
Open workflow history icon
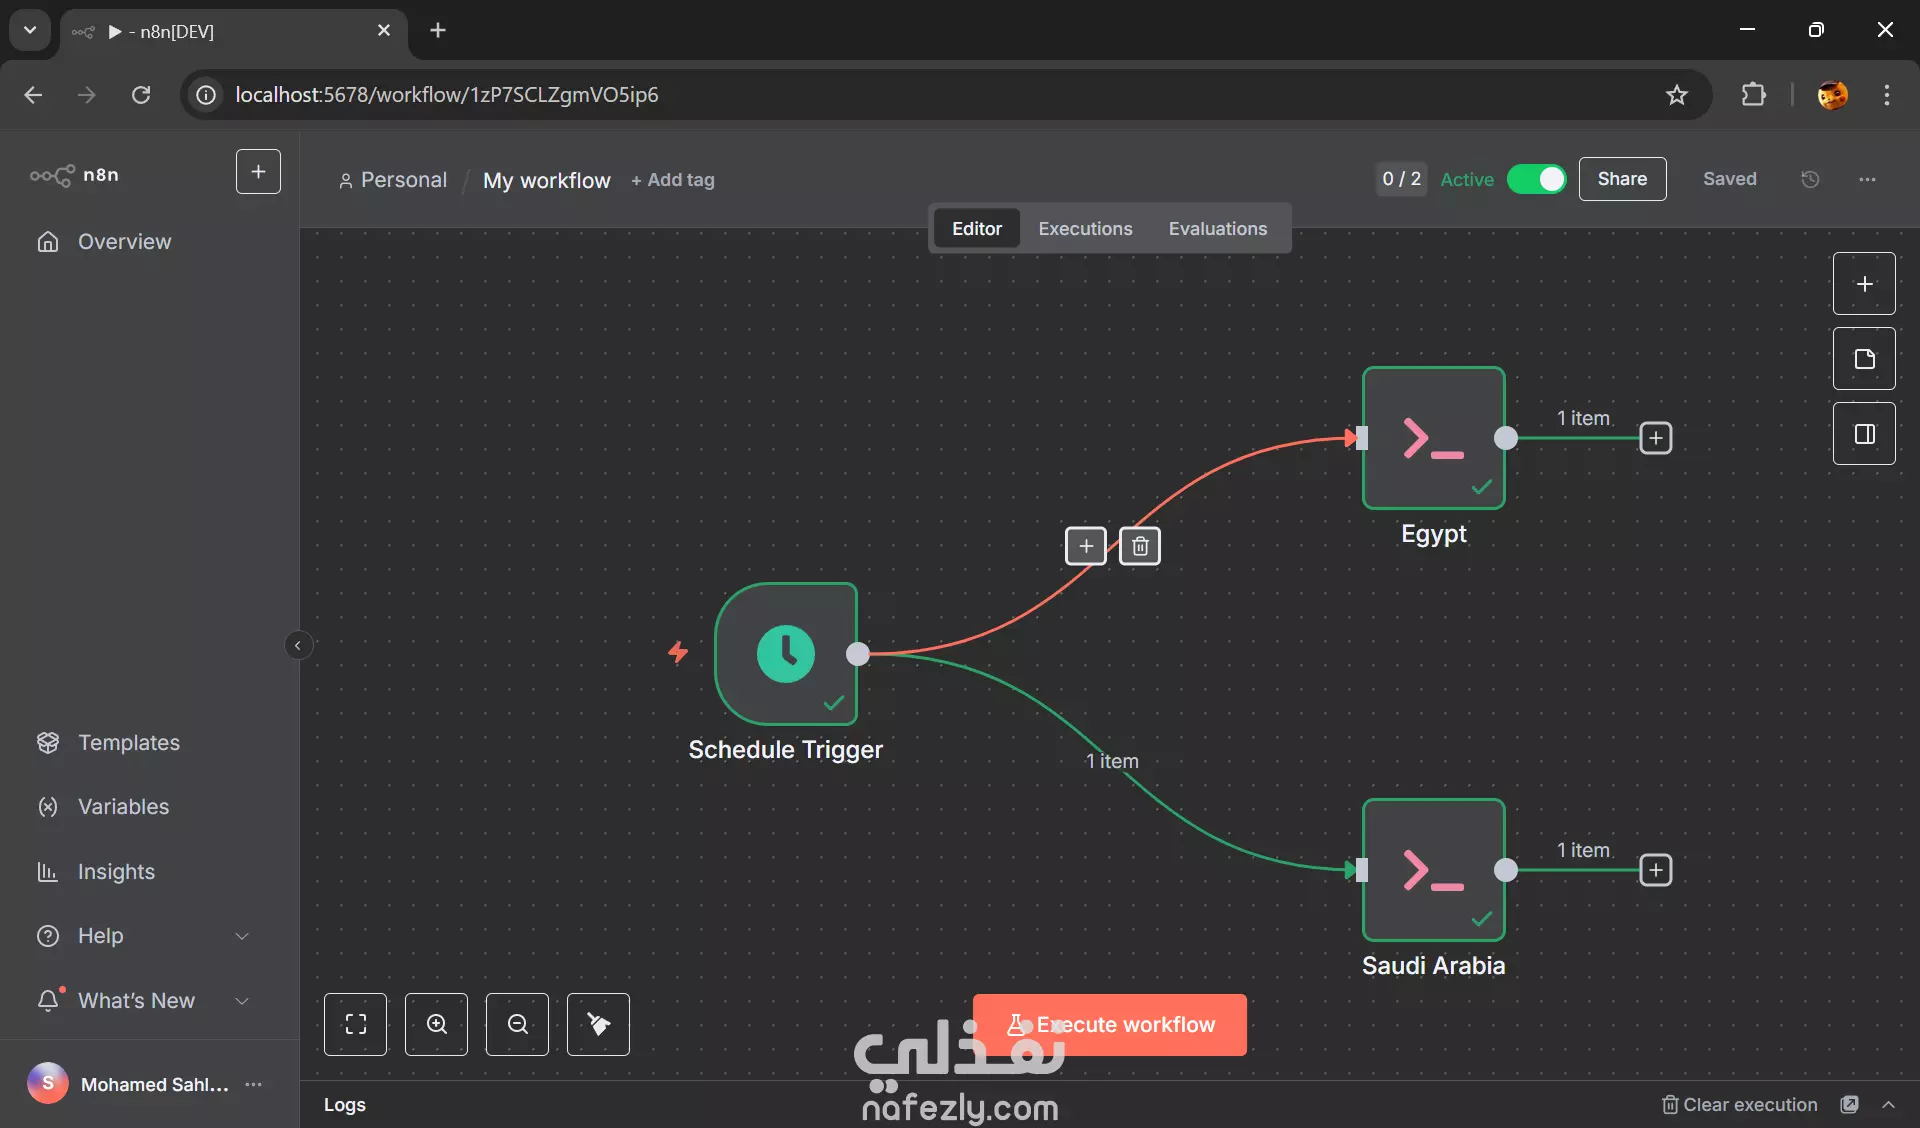coord(1810,179)
